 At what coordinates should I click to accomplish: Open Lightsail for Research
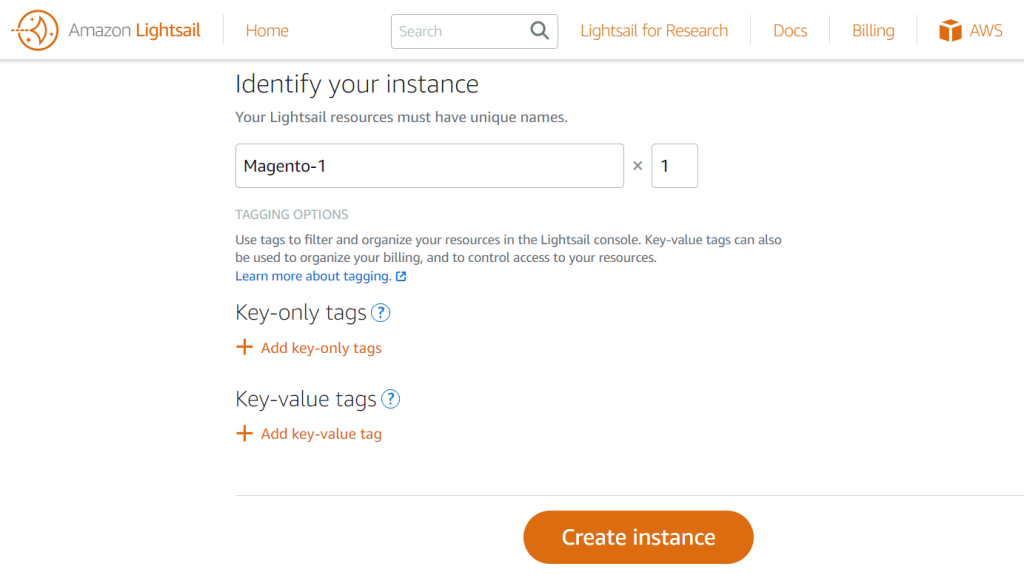coord(654,31)
